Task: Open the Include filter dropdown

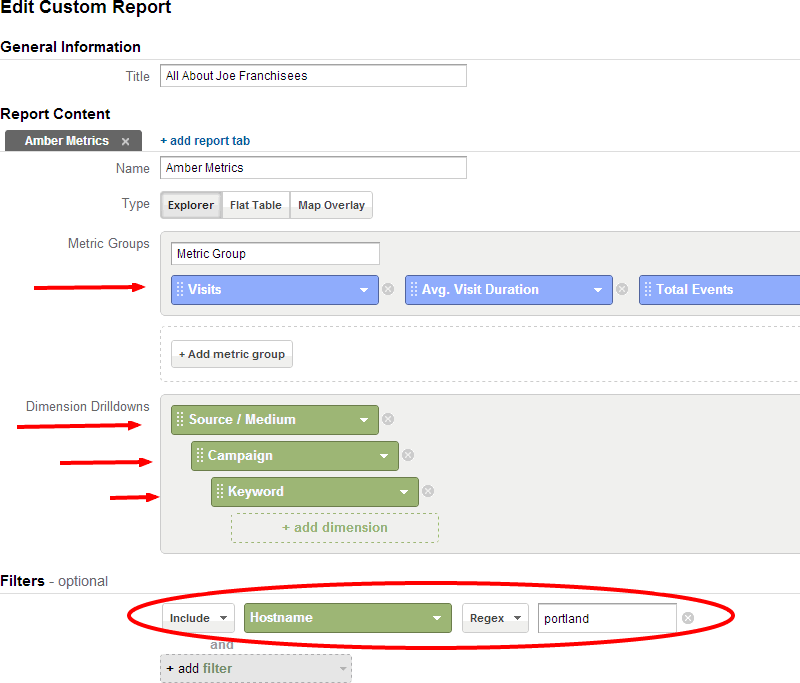Action: coord(197,618)
